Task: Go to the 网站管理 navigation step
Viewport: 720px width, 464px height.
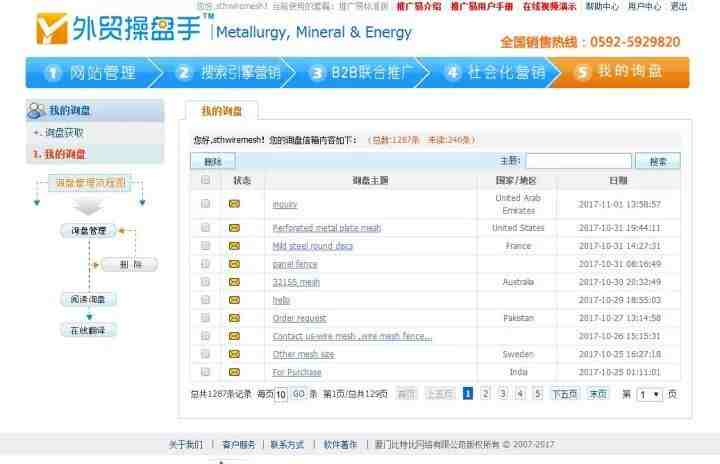Action: point(90,73)
